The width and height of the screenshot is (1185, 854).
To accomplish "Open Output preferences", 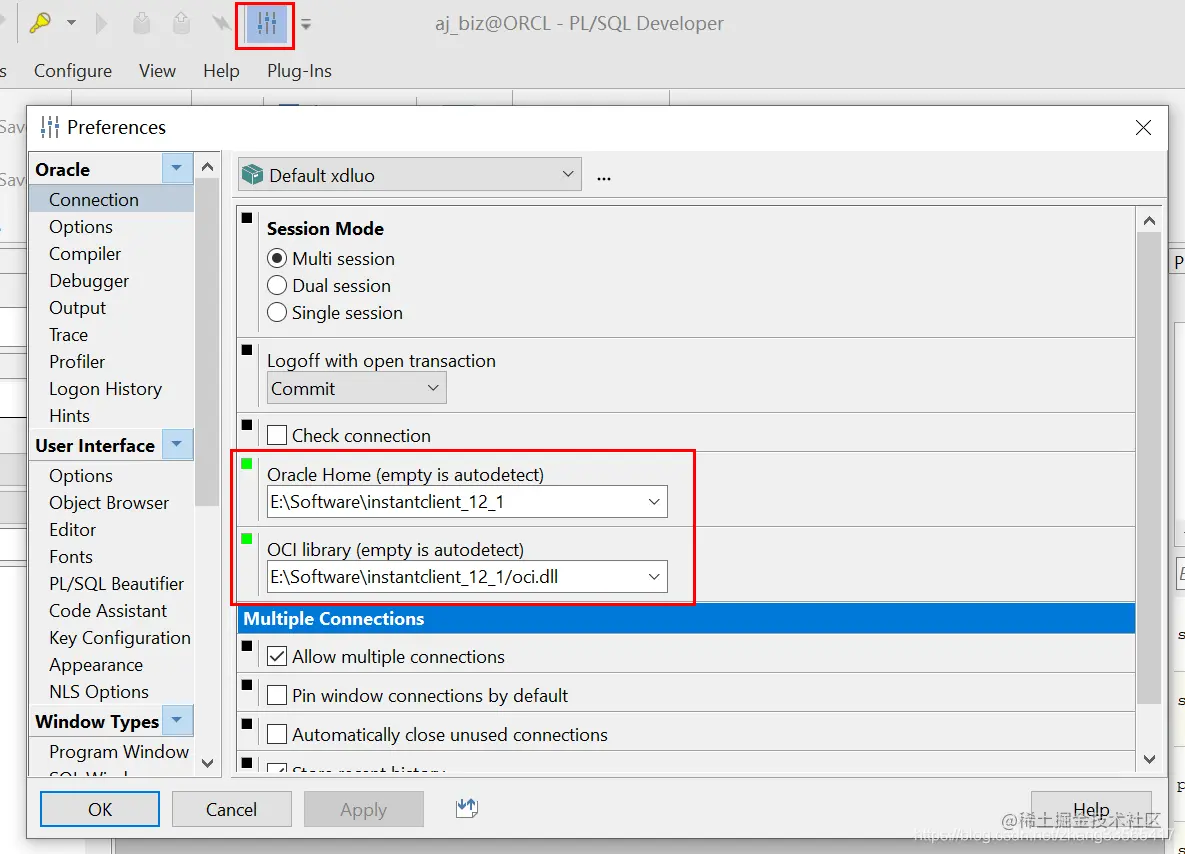I will coord(77,308).
